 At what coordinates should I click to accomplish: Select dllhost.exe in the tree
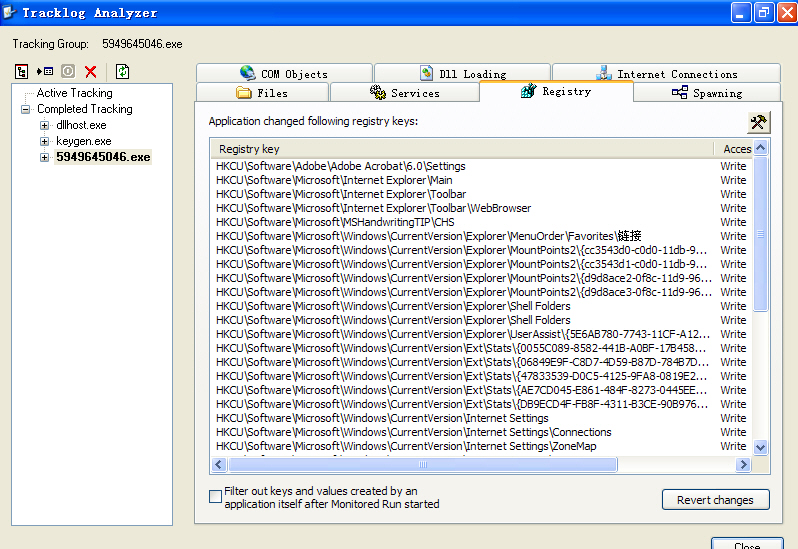pos(81,125)
